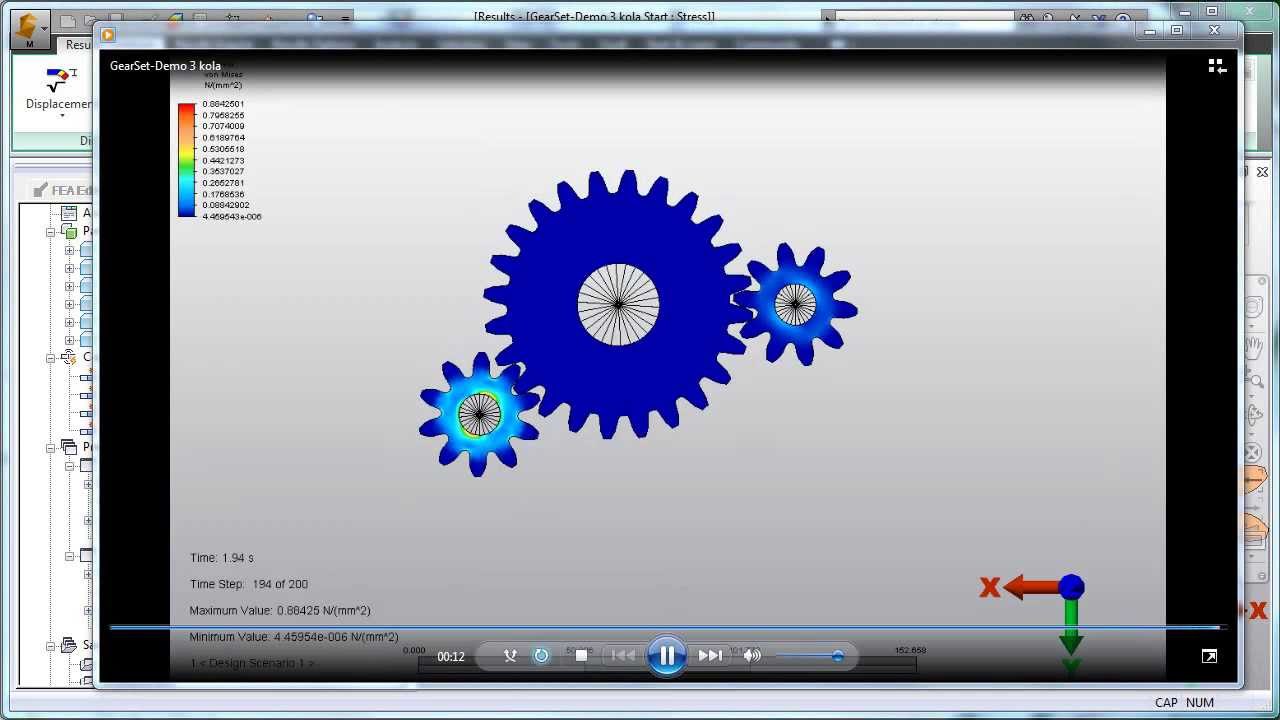Mute the player volume speaker icon
Image resolution: width=1280 pixels, height=720 pixels.
pos(752,656)
